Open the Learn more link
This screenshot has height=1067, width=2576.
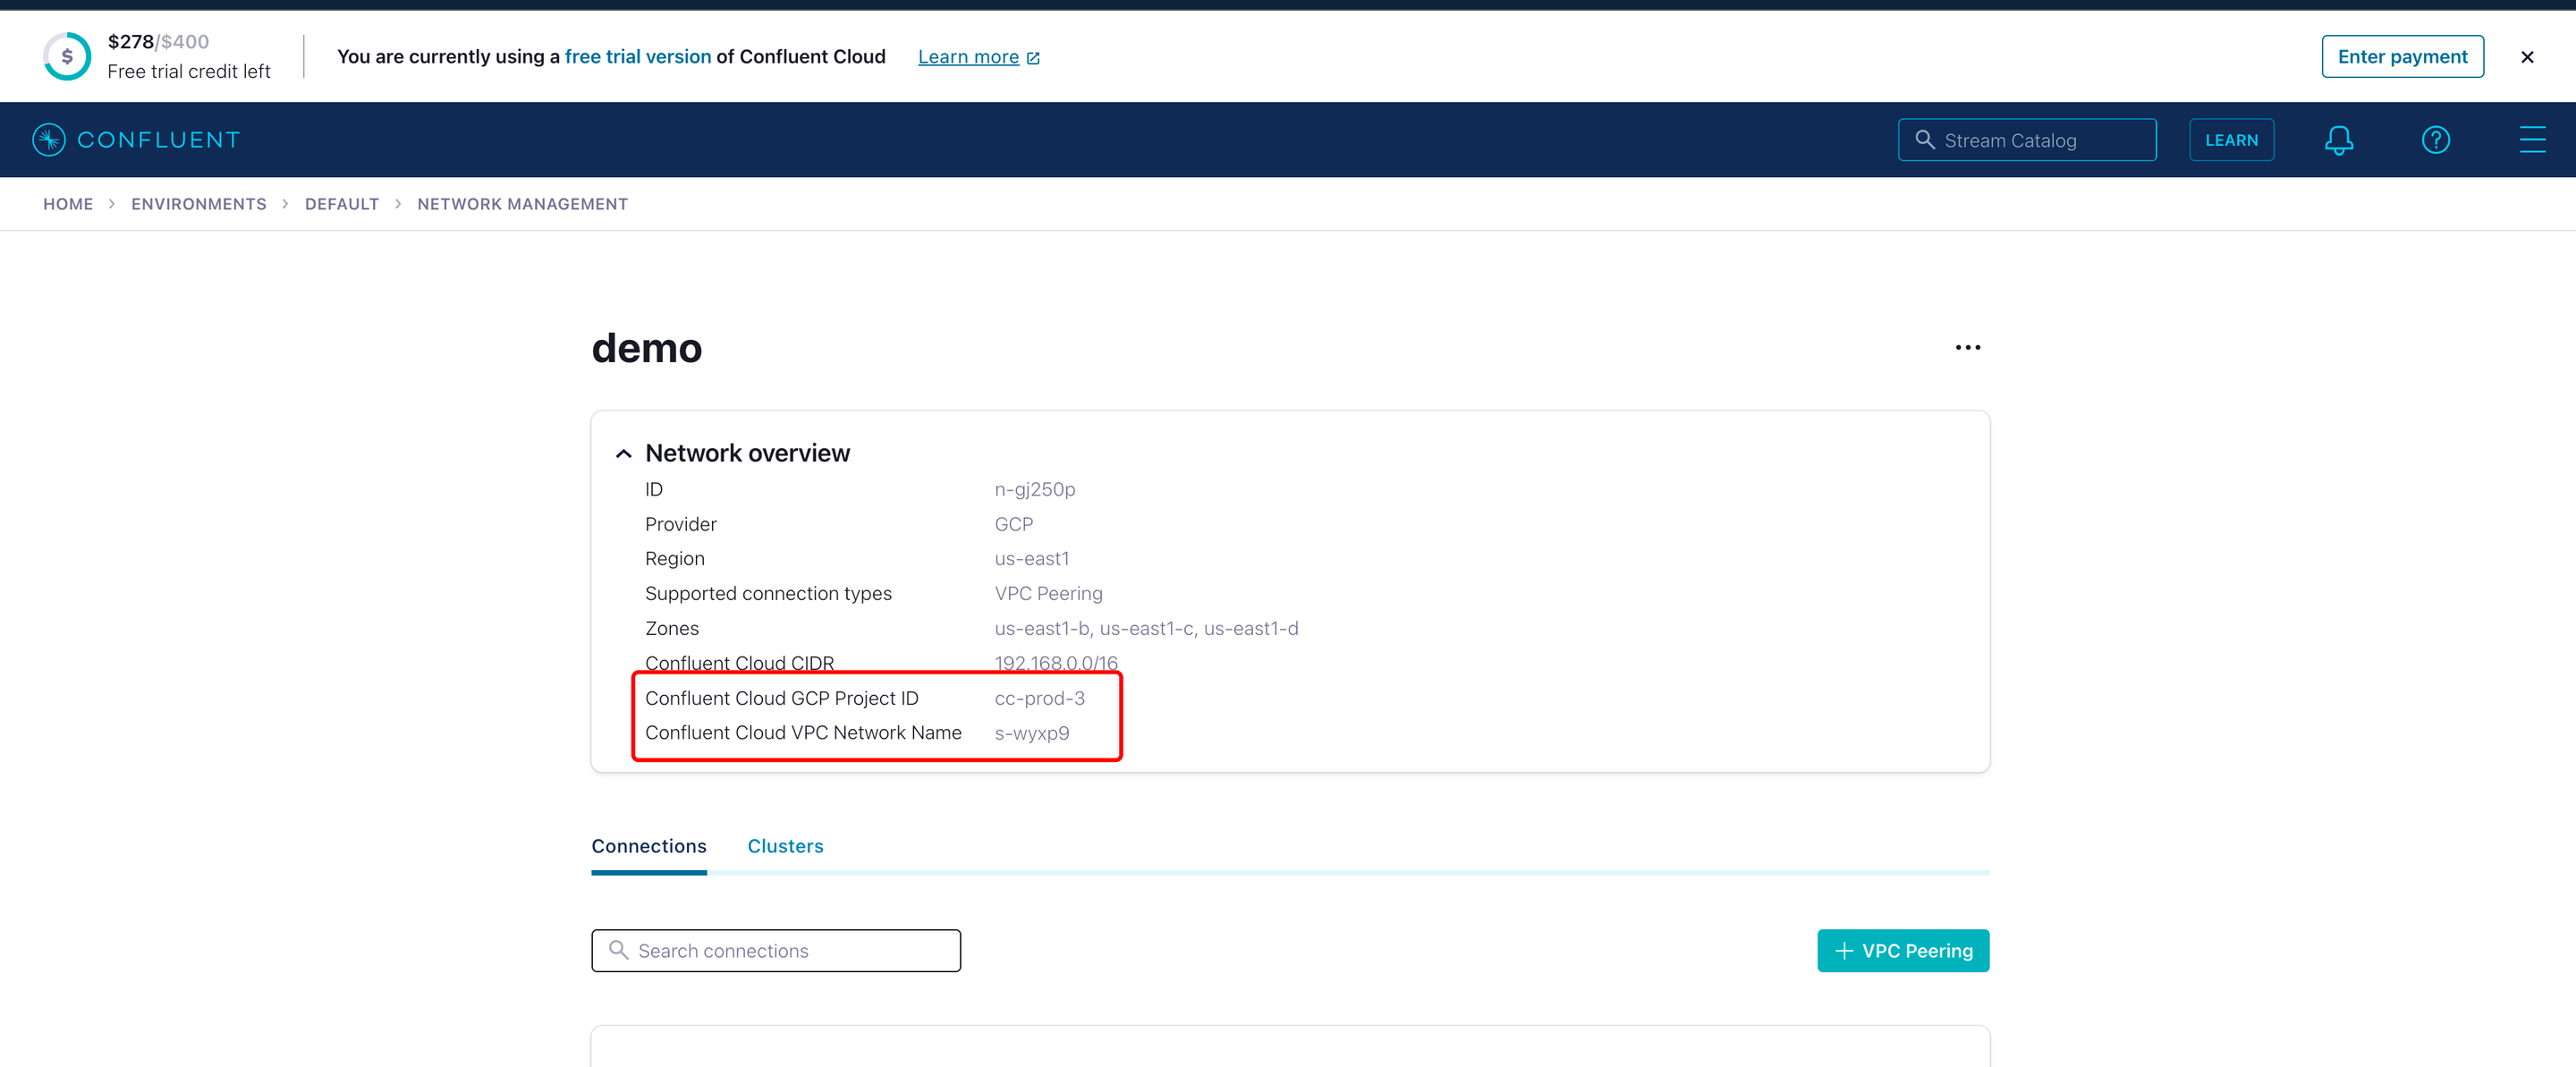978,57
